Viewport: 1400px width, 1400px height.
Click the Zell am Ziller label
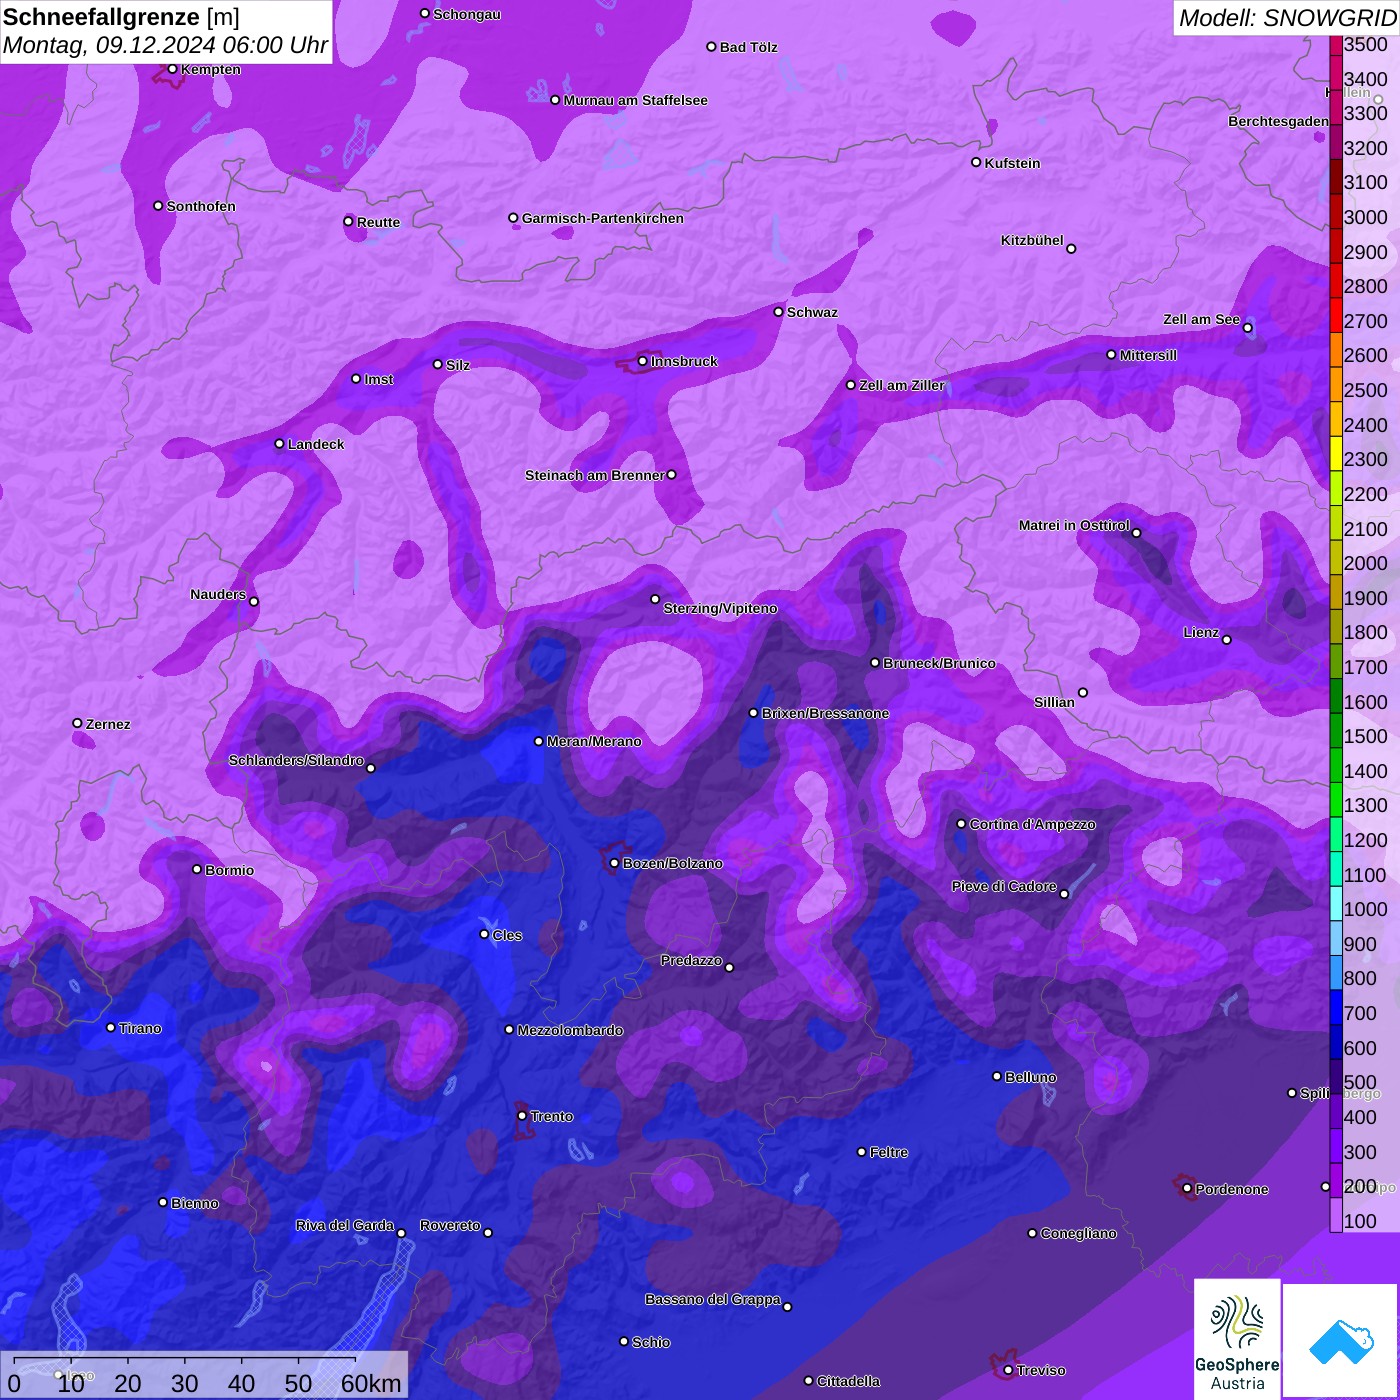[x=901, y=385]
